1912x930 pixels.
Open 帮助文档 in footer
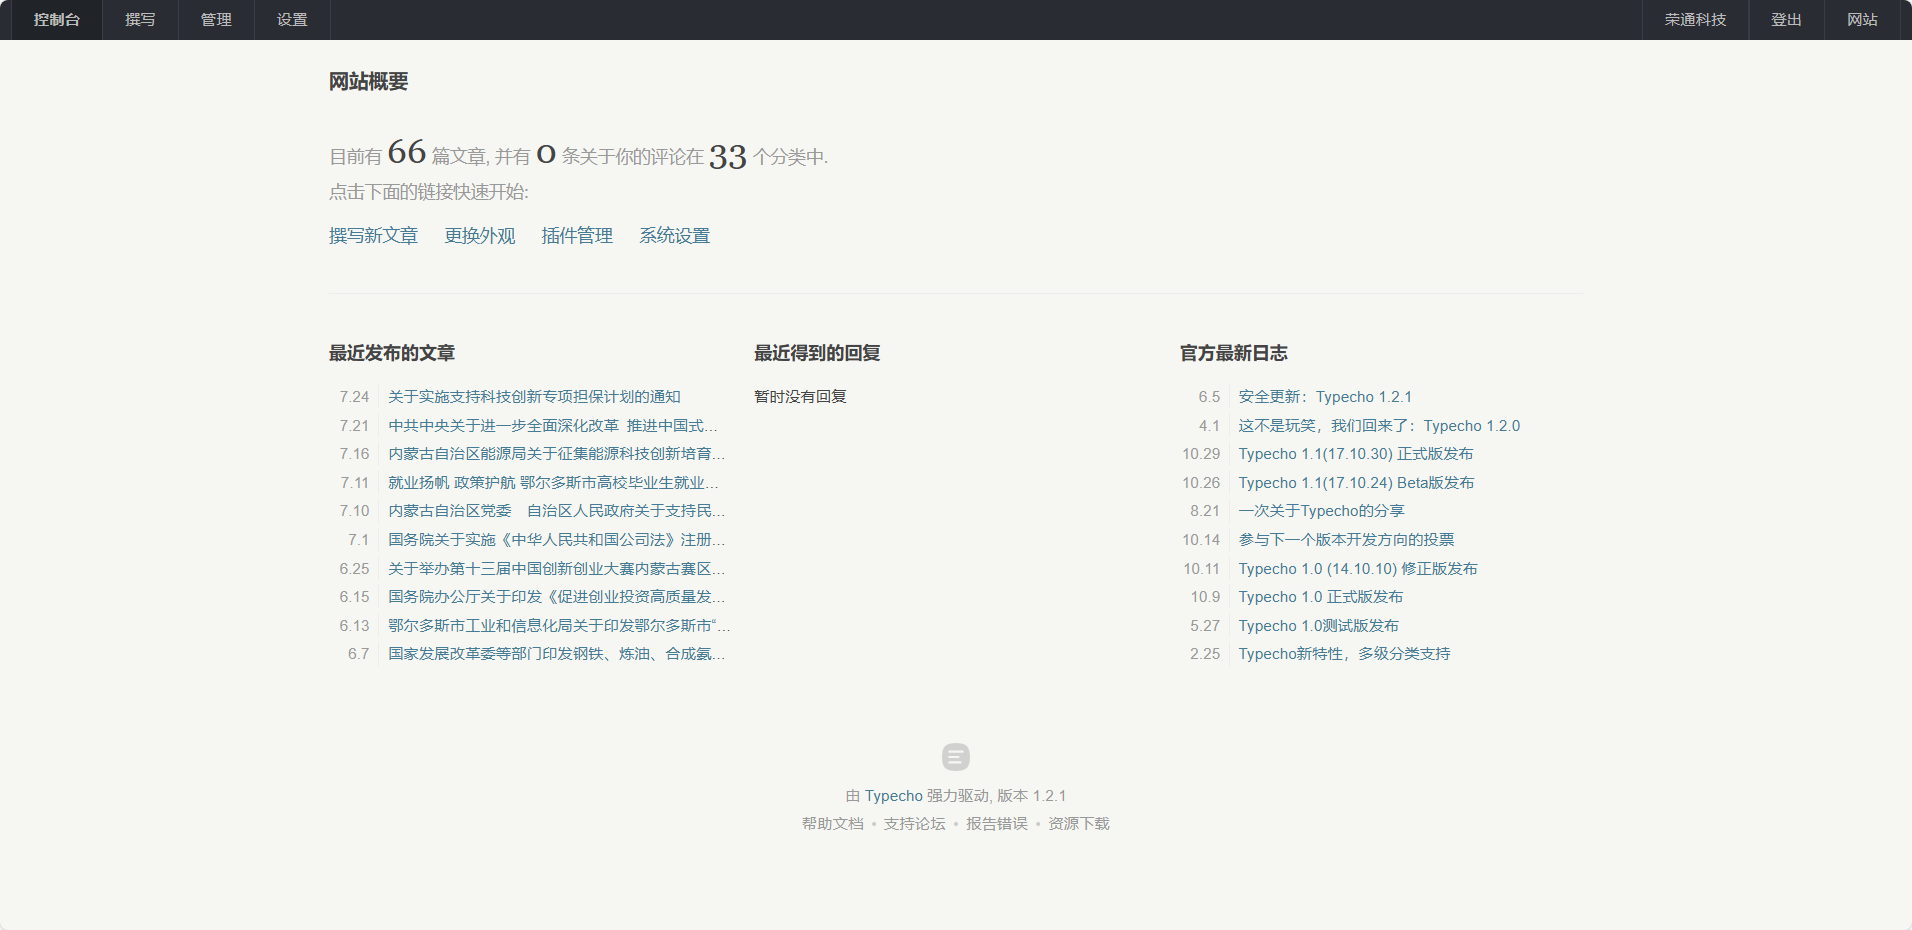coord(833,824)
